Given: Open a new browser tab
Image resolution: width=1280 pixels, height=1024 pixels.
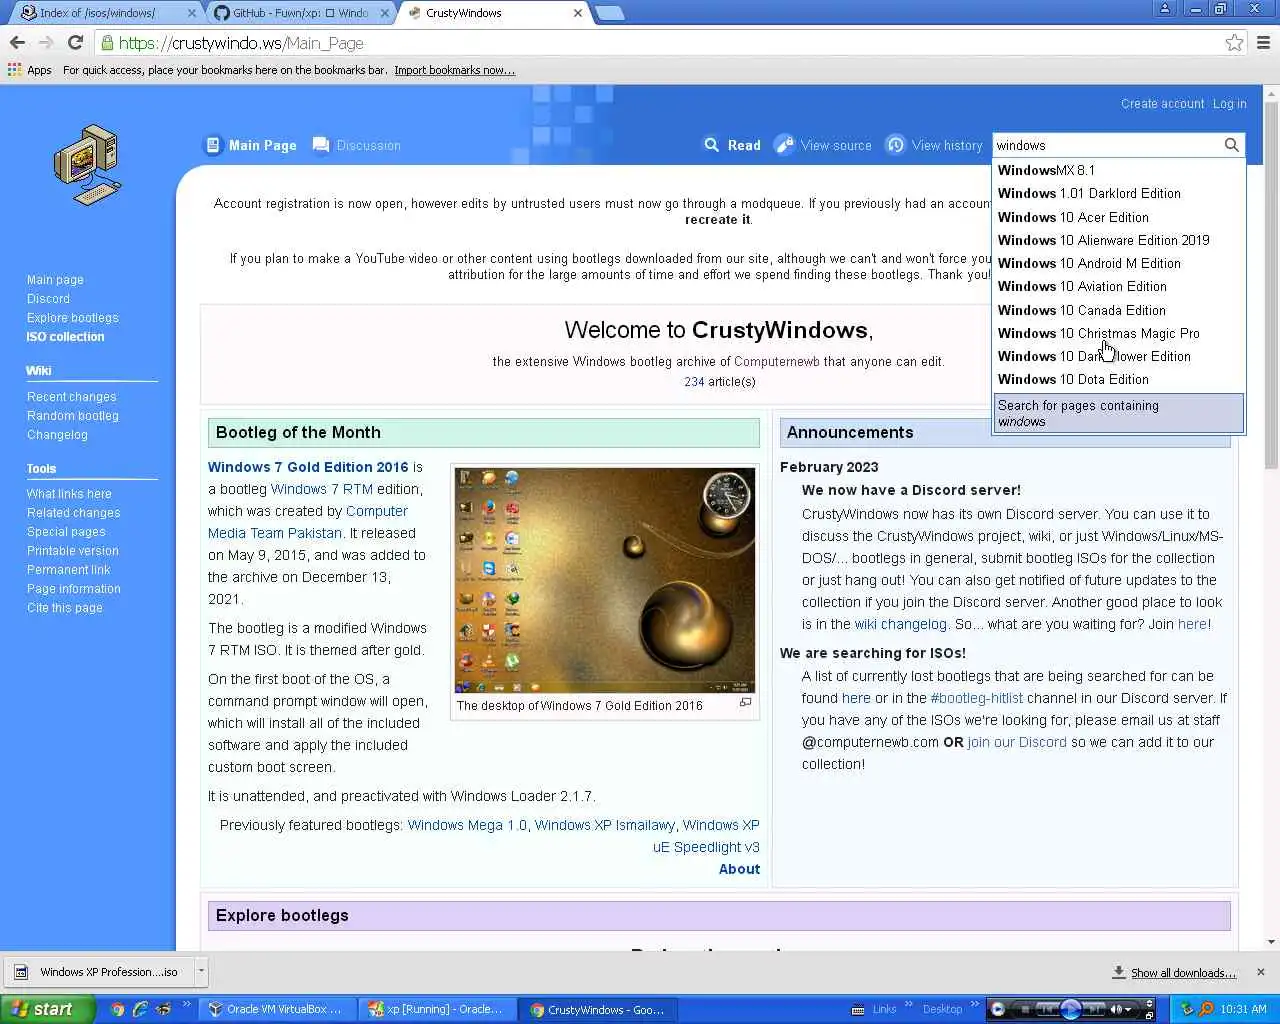Looking at the screenshot, I should 609,13.
